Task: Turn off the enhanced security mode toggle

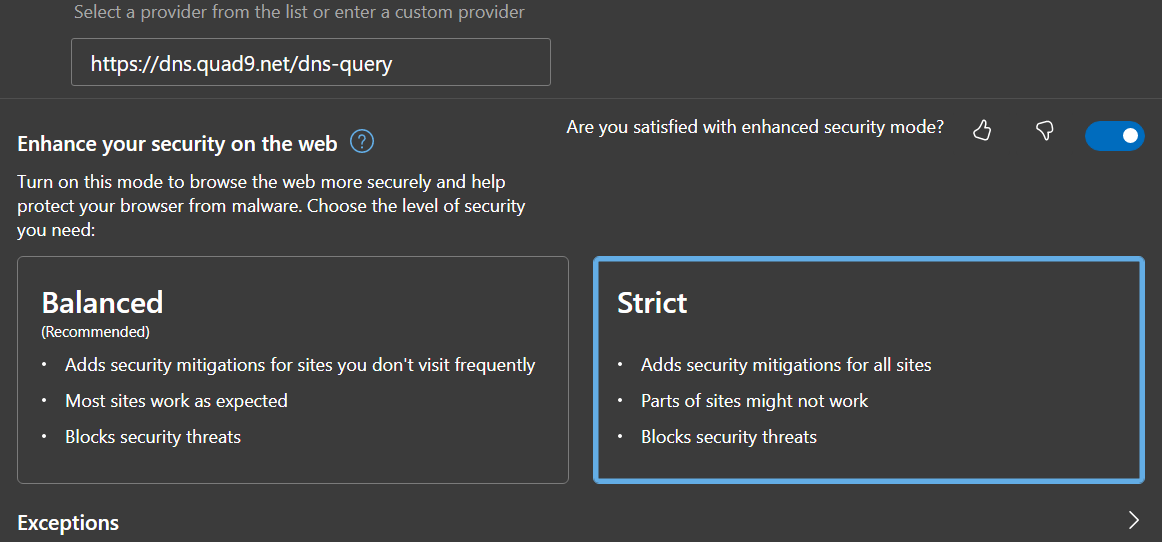Action: tap(1114, 136)
